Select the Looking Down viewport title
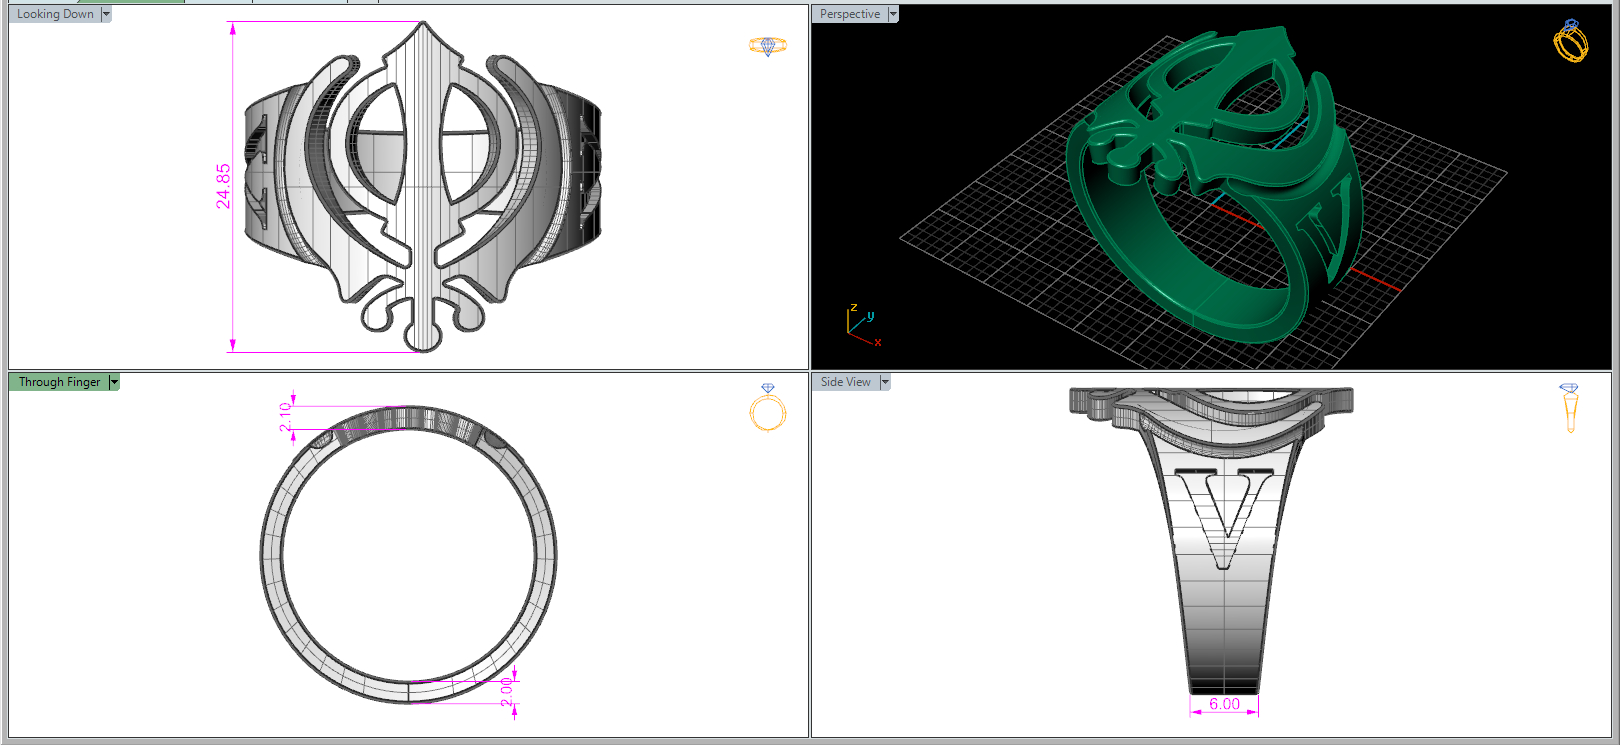 55,14
